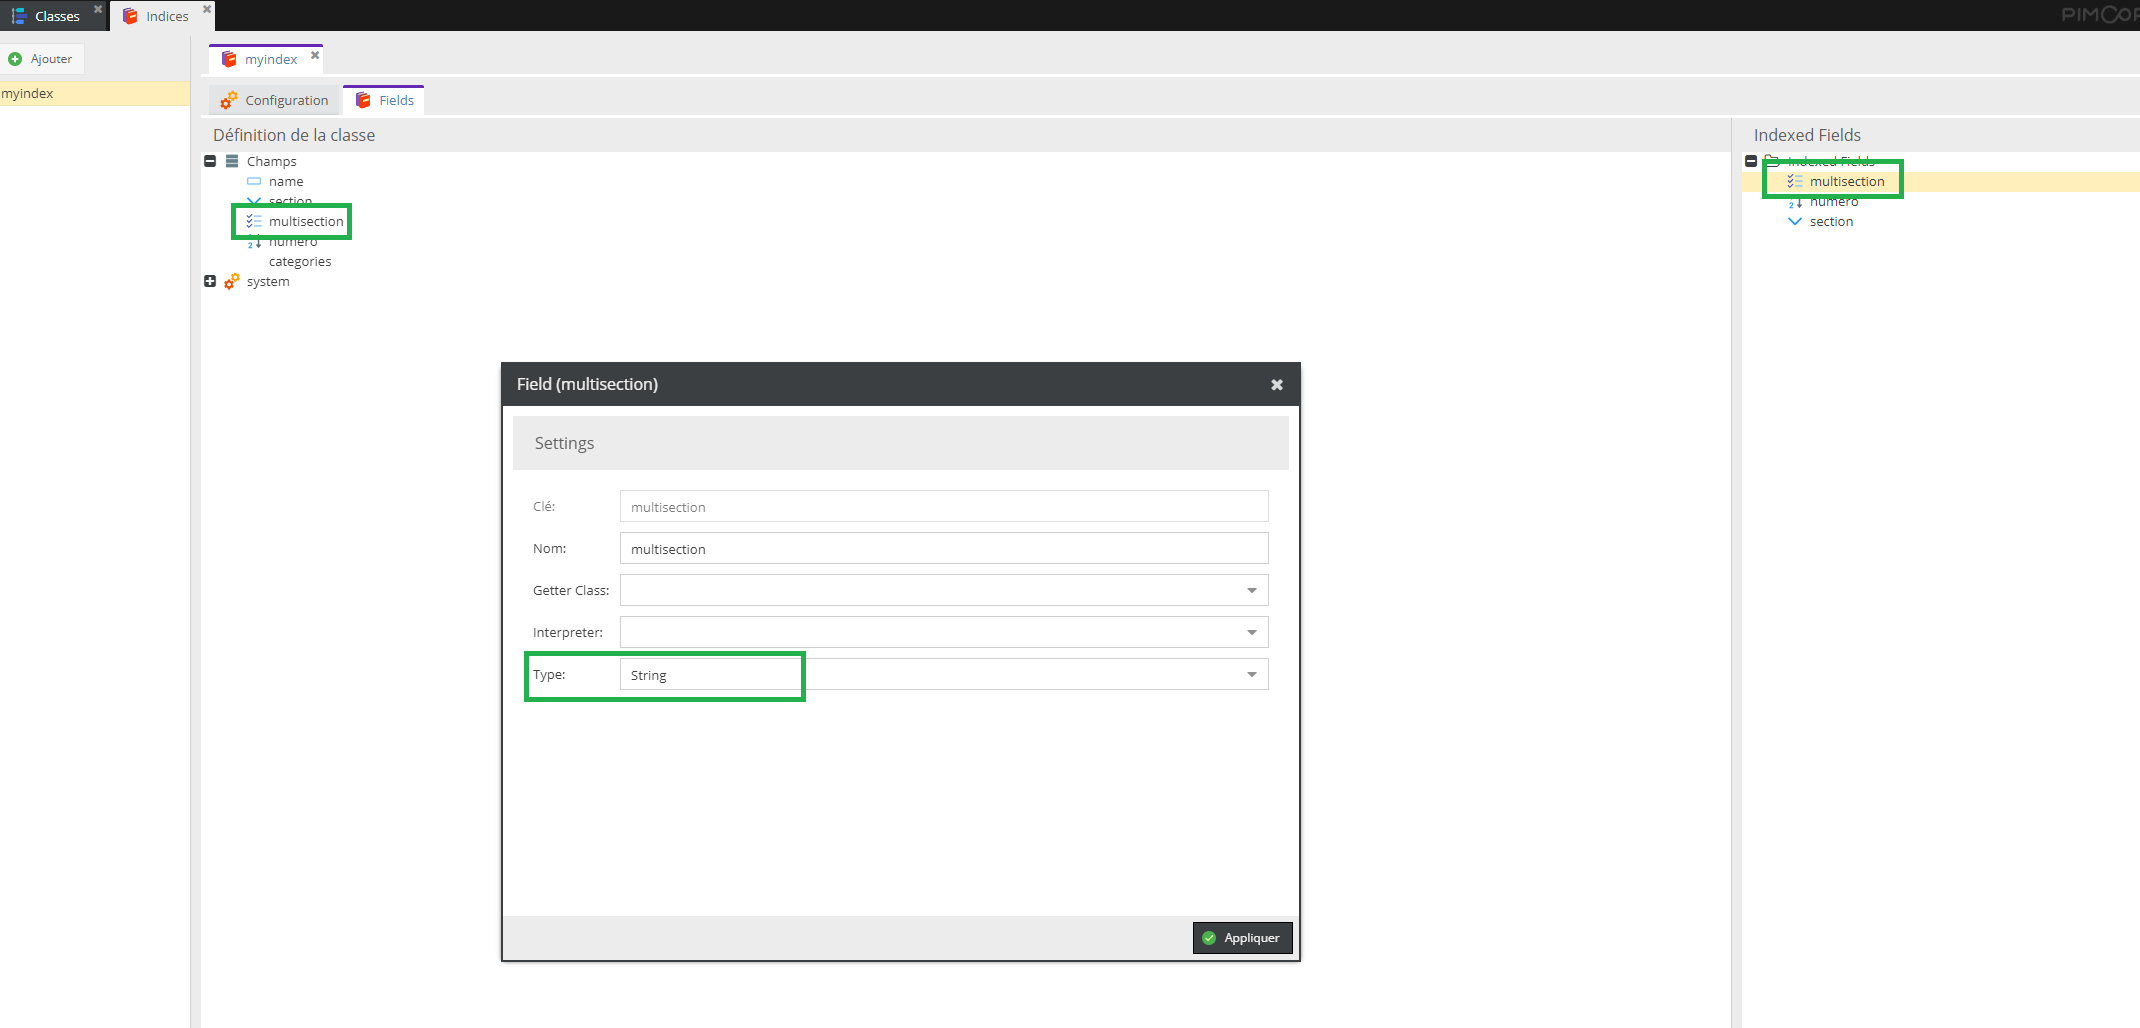This screenshot has width=2140, height=1028.
Task: Select the multisection checklist icon in Champs
Action: point(252,221)
